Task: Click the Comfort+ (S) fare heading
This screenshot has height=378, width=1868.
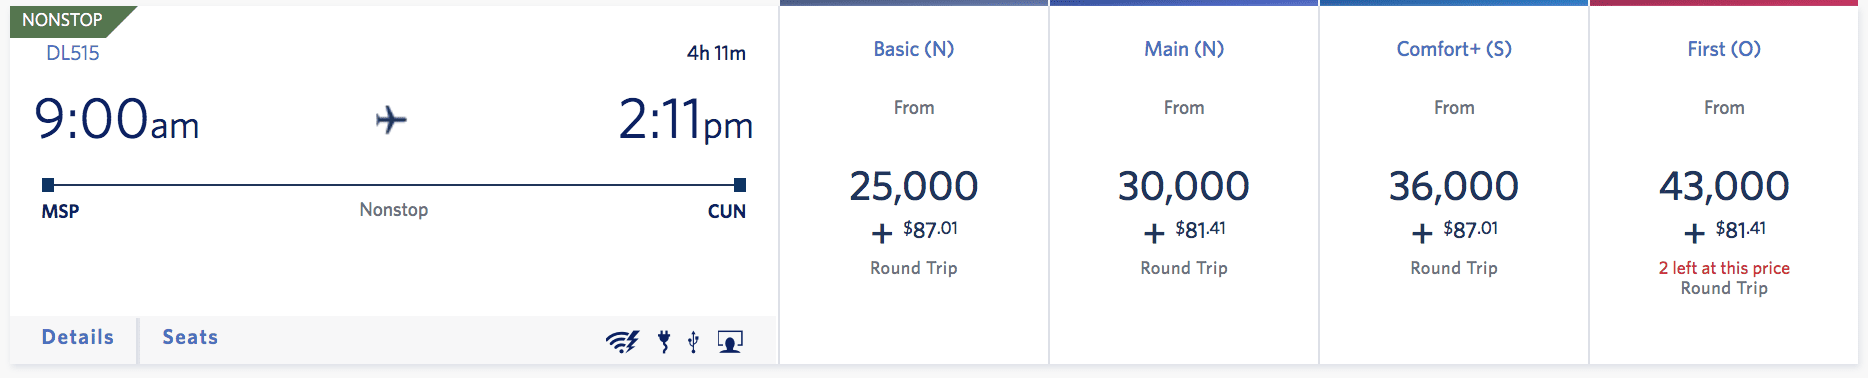Action: pos(1454,49)
